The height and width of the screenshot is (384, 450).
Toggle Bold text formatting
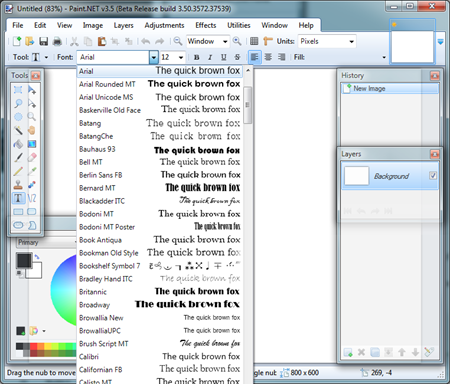[197, 57]
